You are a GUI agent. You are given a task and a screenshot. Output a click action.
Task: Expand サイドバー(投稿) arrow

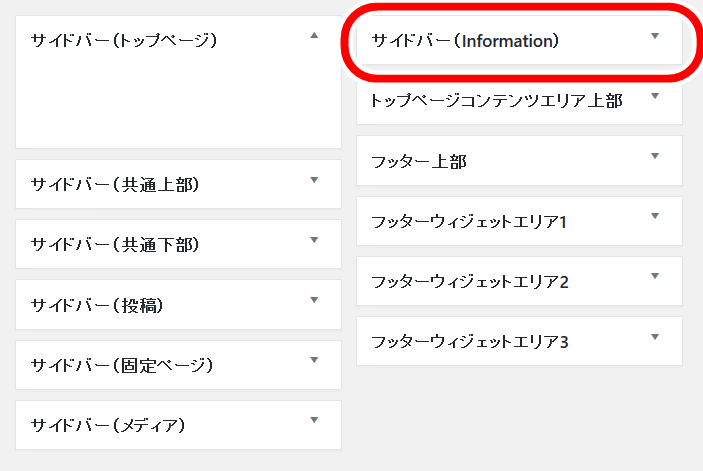(x=314, y=300)
